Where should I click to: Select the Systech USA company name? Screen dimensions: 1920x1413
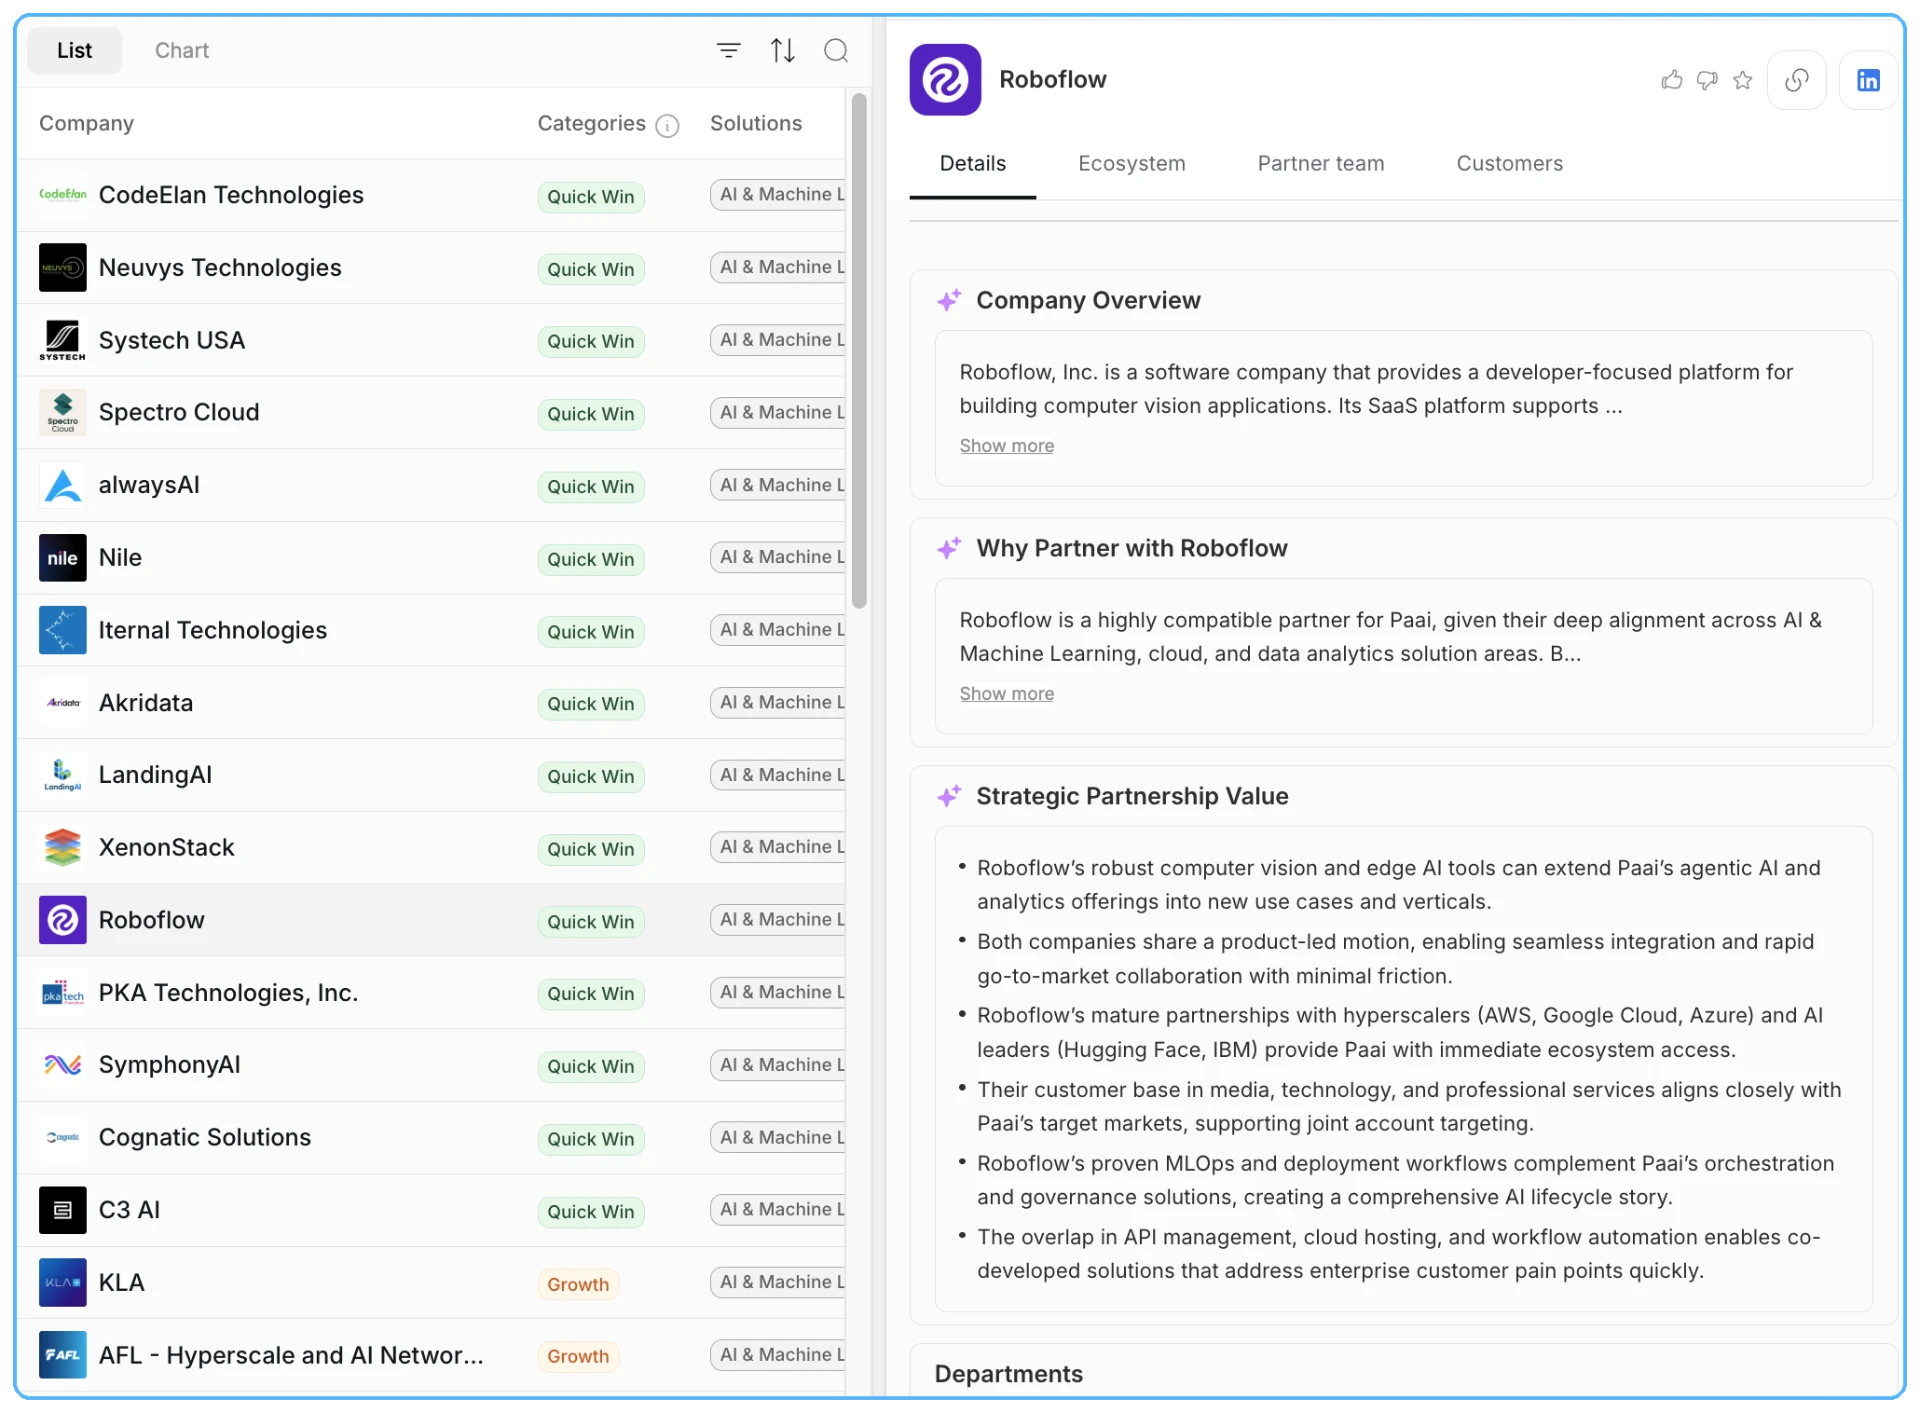(x=172, y=340)
